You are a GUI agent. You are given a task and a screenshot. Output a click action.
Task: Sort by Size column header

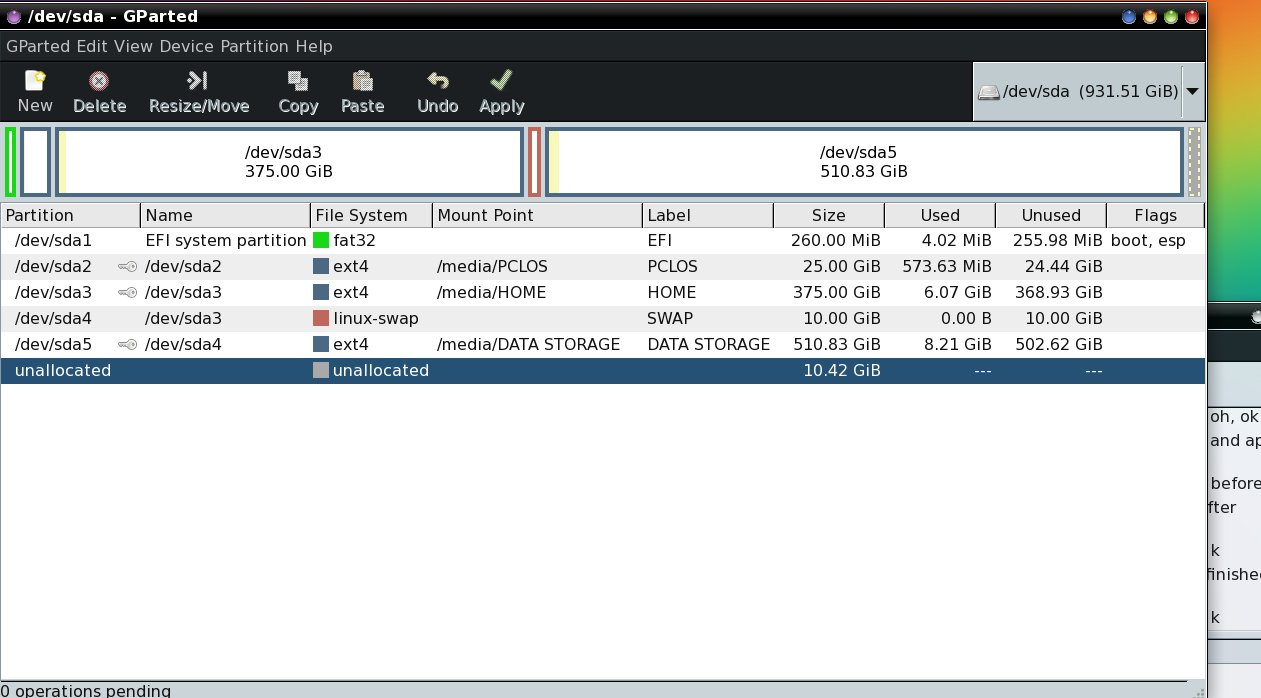(829, 215)
